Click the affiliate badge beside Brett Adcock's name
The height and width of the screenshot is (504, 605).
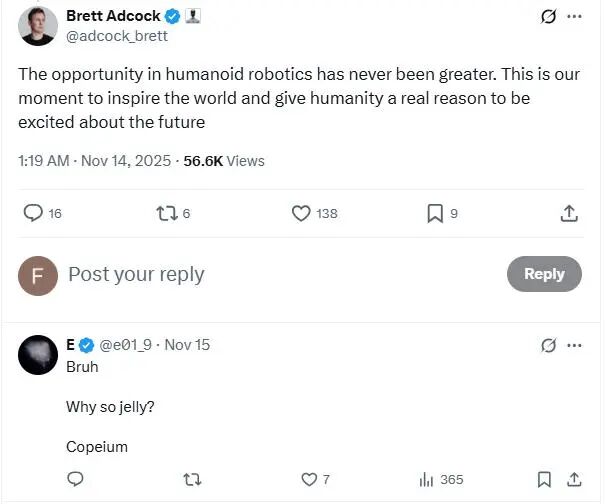click(193, 16)
